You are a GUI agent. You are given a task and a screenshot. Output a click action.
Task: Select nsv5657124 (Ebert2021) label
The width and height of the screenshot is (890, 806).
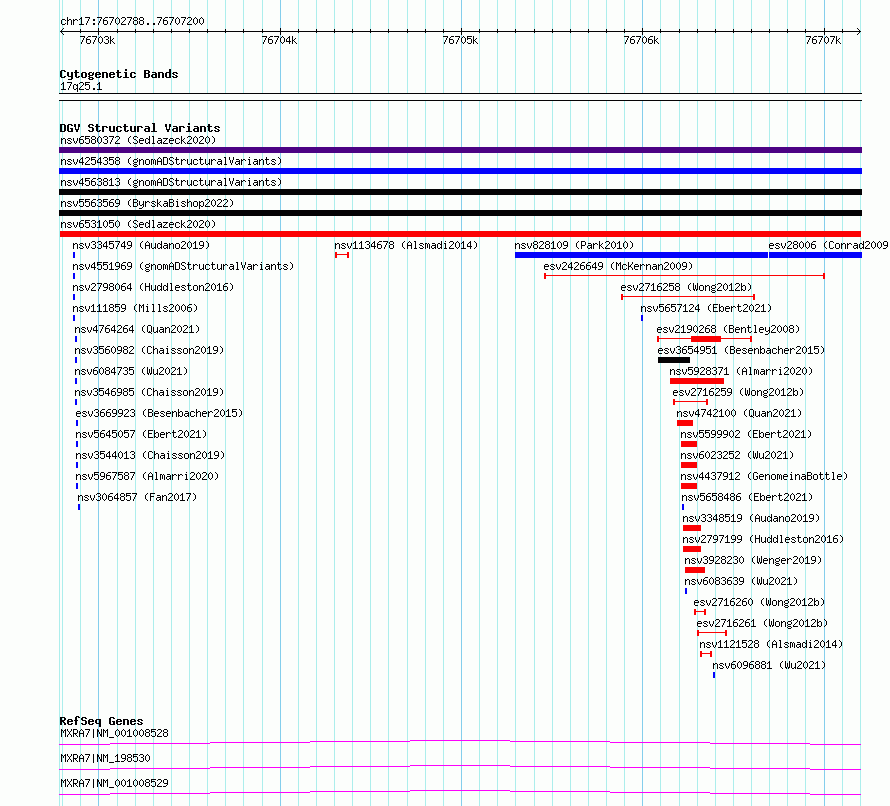click(706, 308)
